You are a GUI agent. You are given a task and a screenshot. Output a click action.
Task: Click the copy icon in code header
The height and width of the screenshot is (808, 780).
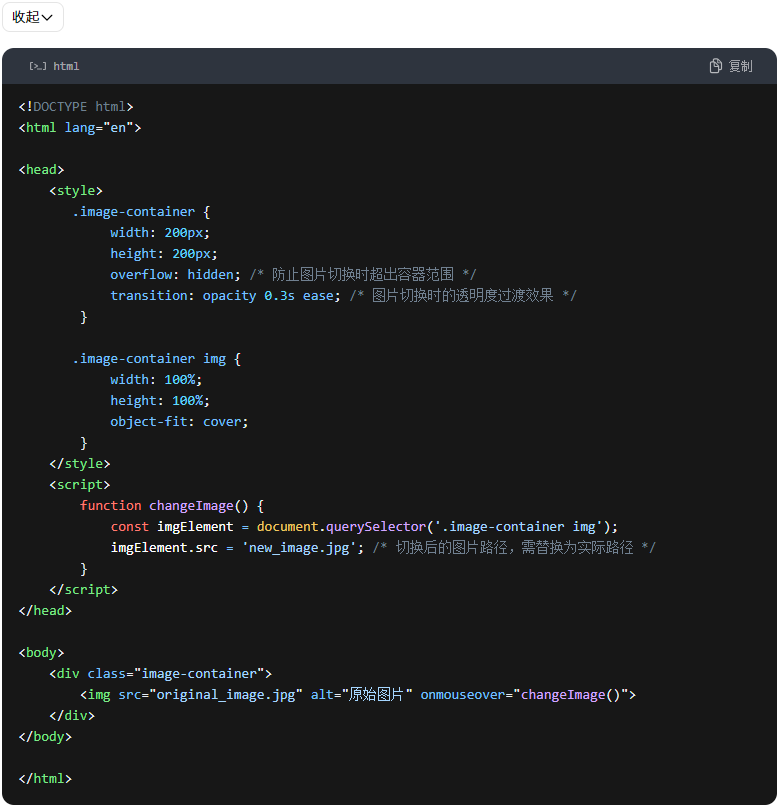pos(716,66)
